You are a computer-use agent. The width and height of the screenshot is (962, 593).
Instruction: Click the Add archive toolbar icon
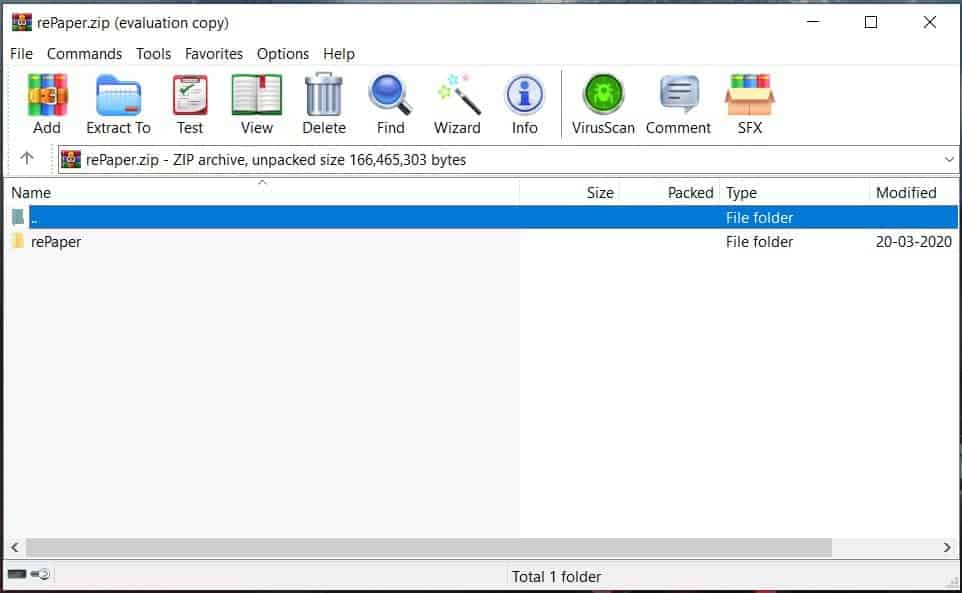(47, 95)
